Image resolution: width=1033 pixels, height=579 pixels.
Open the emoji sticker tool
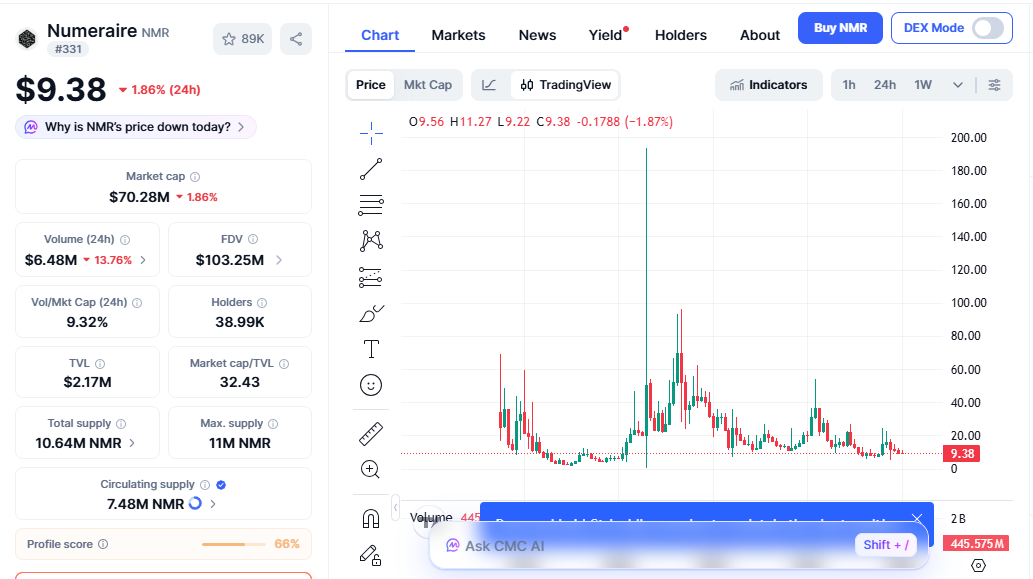click(371, 385)
